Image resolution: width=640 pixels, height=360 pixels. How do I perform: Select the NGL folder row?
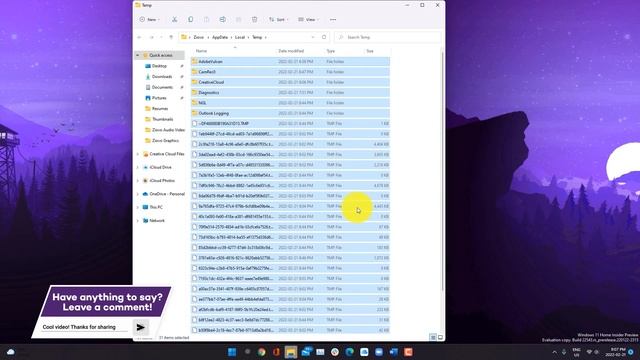(x=290, y=103)
